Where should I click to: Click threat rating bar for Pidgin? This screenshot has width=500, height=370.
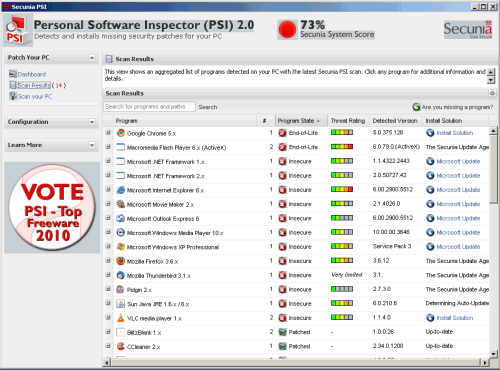pos(342,289)
